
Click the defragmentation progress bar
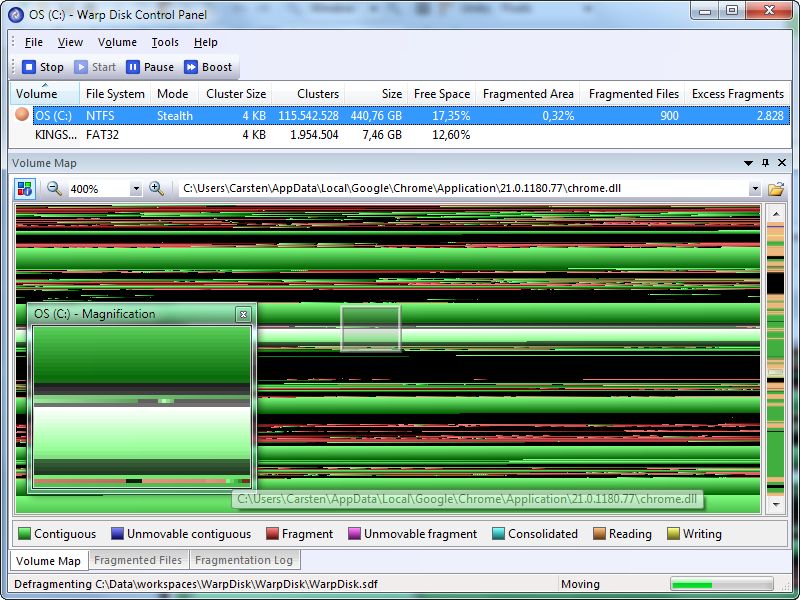722,584
